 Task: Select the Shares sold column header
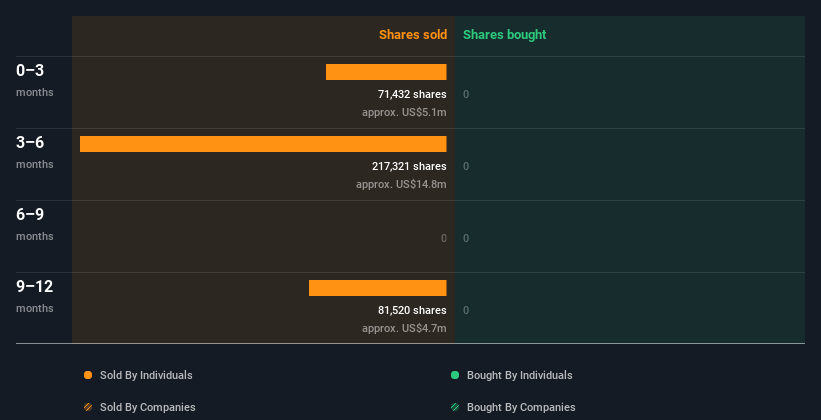tap(412, 35)
